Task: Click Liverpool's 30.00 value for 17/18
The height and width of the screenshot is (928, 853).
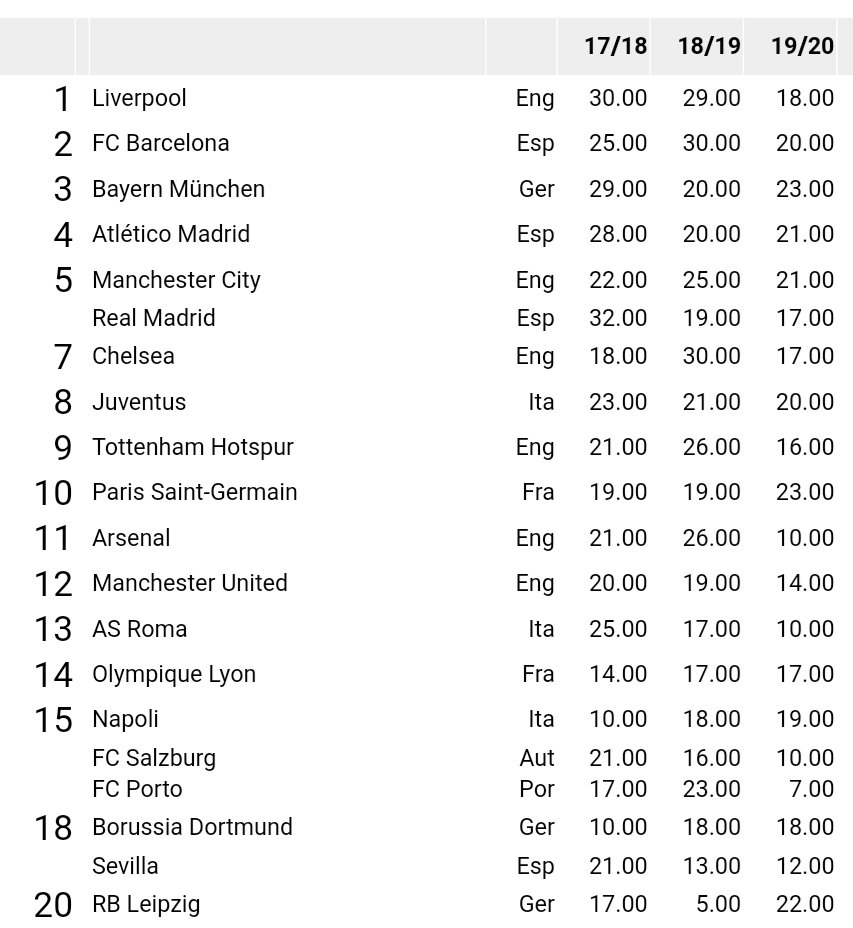Action: point(617,98)
